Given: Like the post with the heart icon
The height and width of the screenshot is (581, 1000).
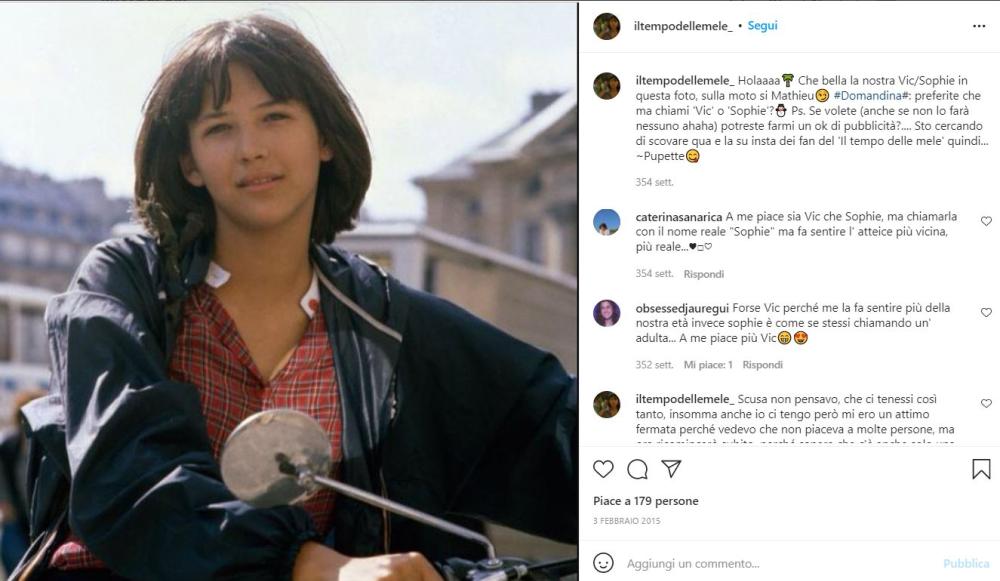Looking at the screenshot, I should pyautogui.click(x=603, y=469).
